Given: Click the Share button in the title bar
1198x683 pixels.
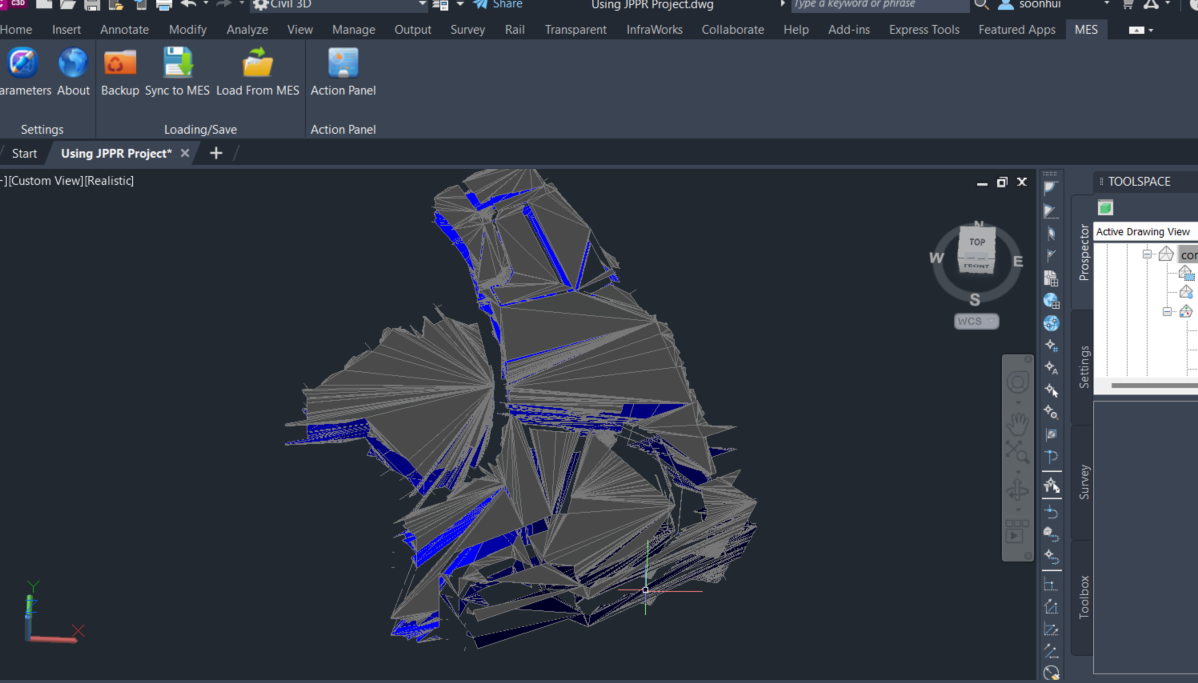Looking at the screenshot, I should tap(498, 5).
